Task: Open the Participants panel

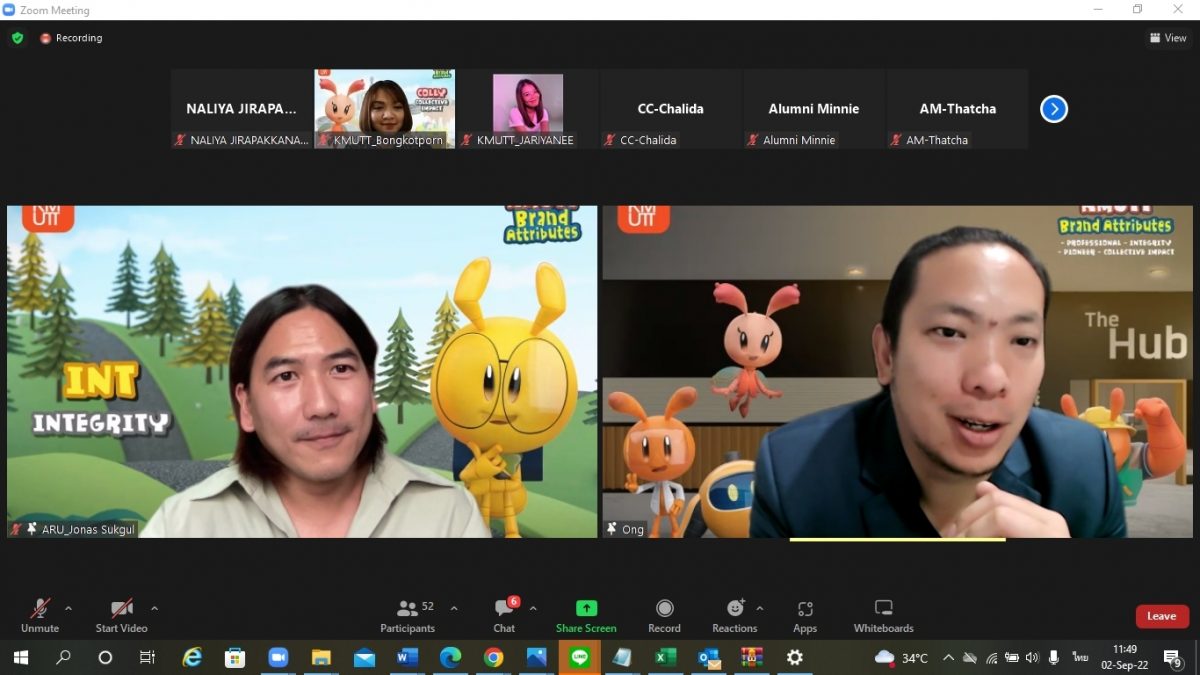Action: tap(408, 615)
